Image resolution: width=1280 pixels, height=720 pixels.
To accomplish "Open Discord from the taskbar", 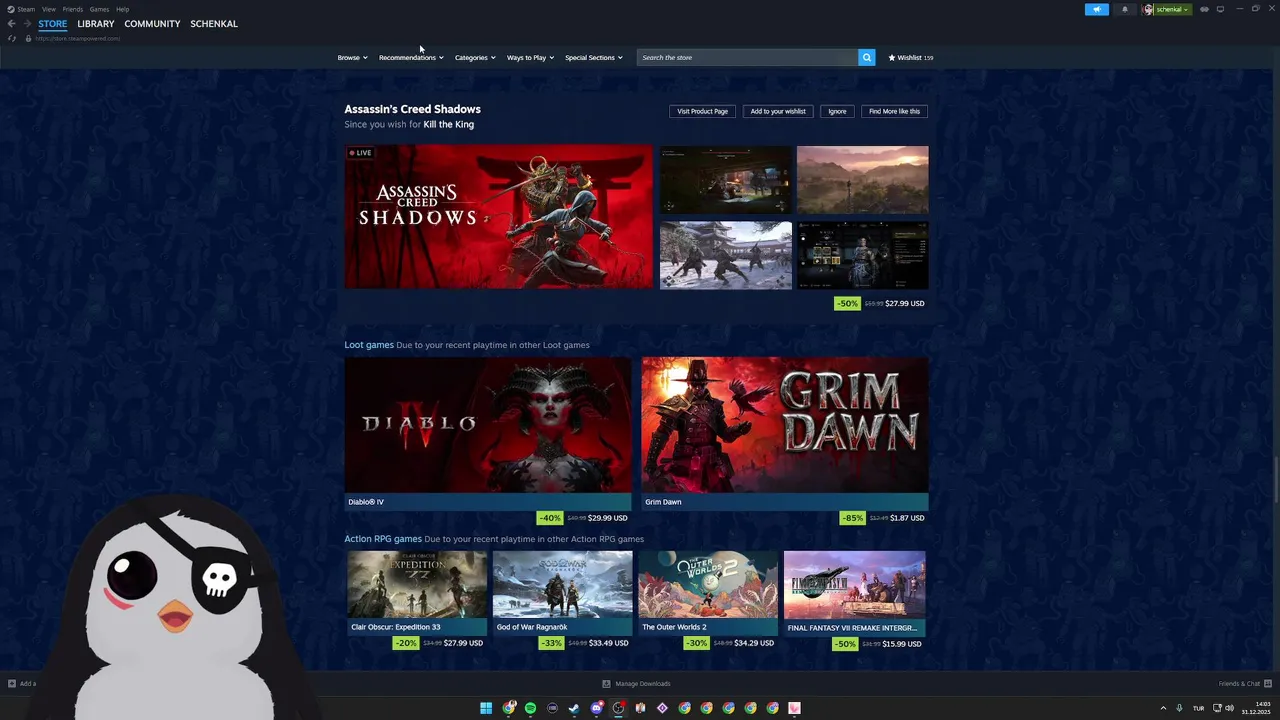I will pyautogui.click(x=597, y=708).
